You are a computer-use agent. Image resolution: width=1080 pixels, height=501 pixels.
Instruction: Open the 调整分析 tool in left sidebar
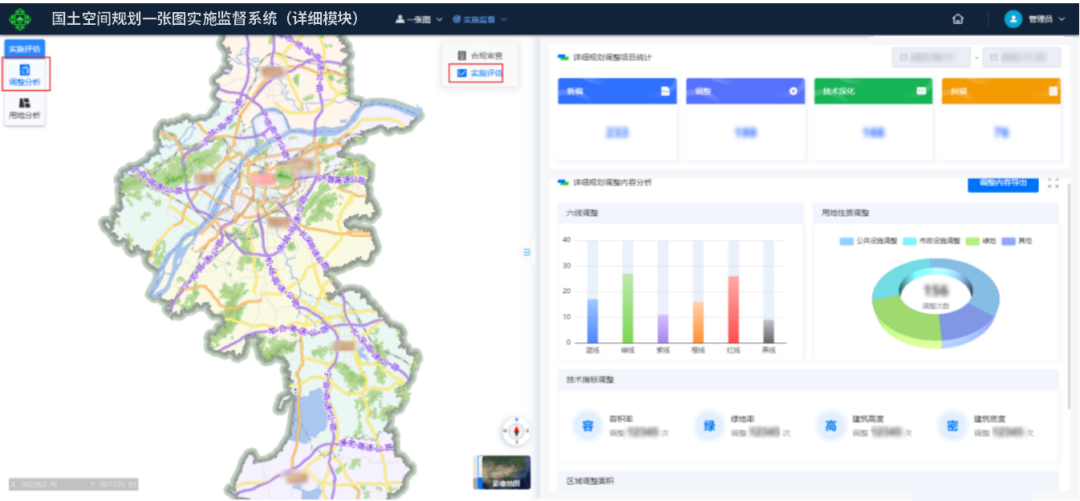click(x=24, y=74)
